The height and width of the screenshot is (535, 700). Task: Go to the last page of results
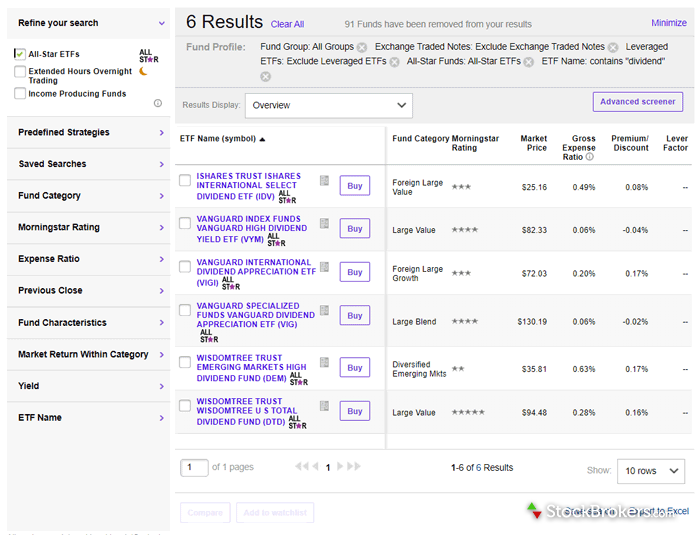click(354, 467)
